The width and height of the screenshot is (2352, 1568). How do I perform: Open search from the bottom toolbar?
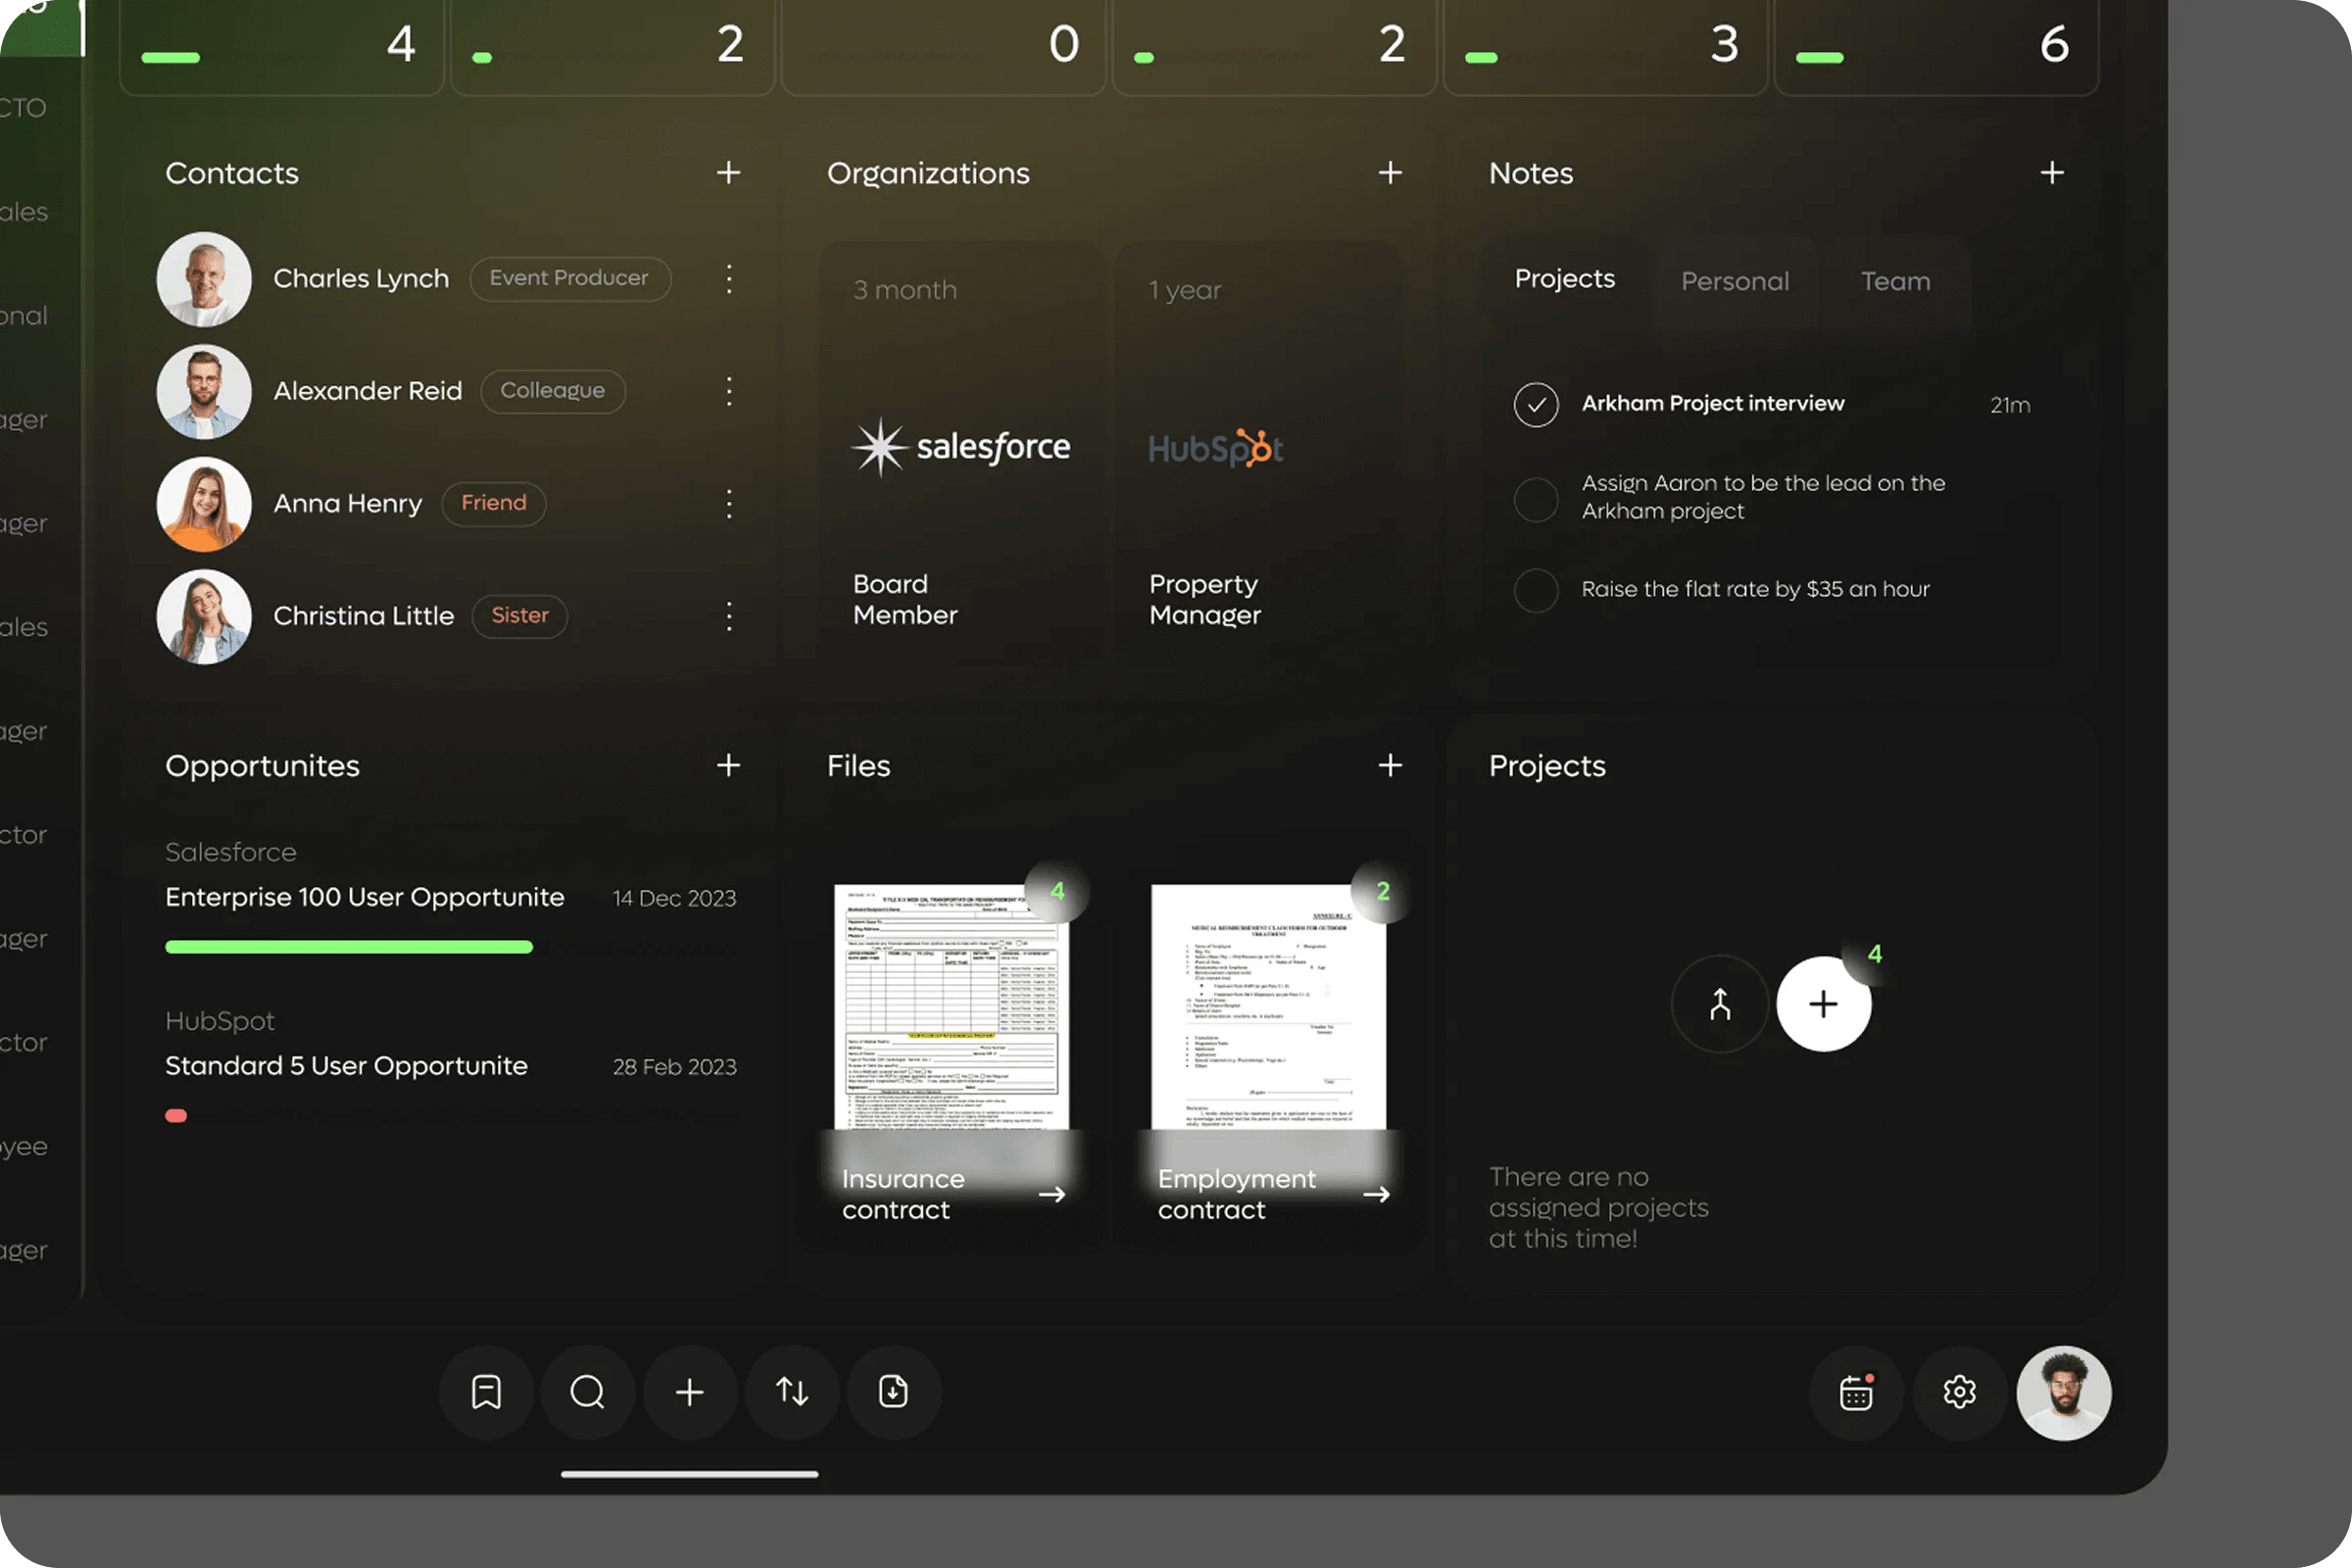[588, 1391]
